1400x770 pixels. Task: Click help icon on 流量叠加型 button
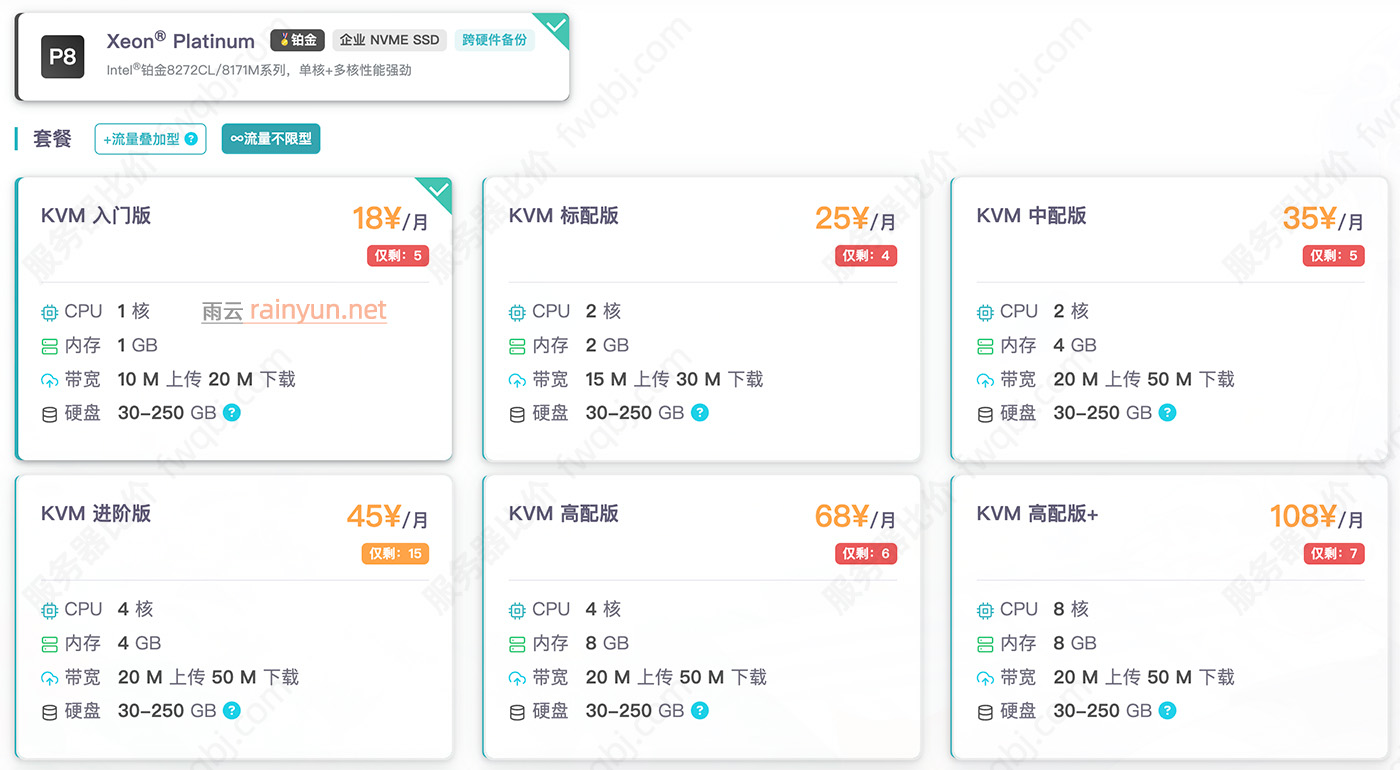click(191, 139)
